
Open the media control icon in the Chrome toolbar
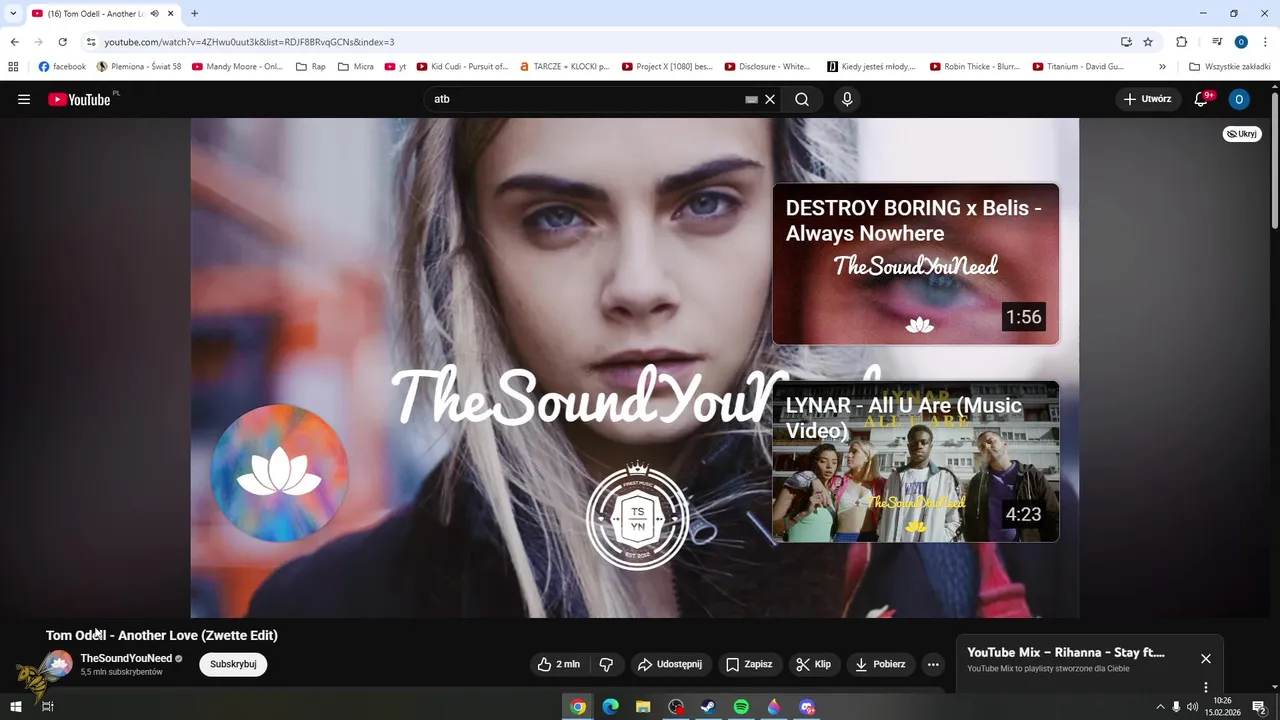(x=1217, y=42)
